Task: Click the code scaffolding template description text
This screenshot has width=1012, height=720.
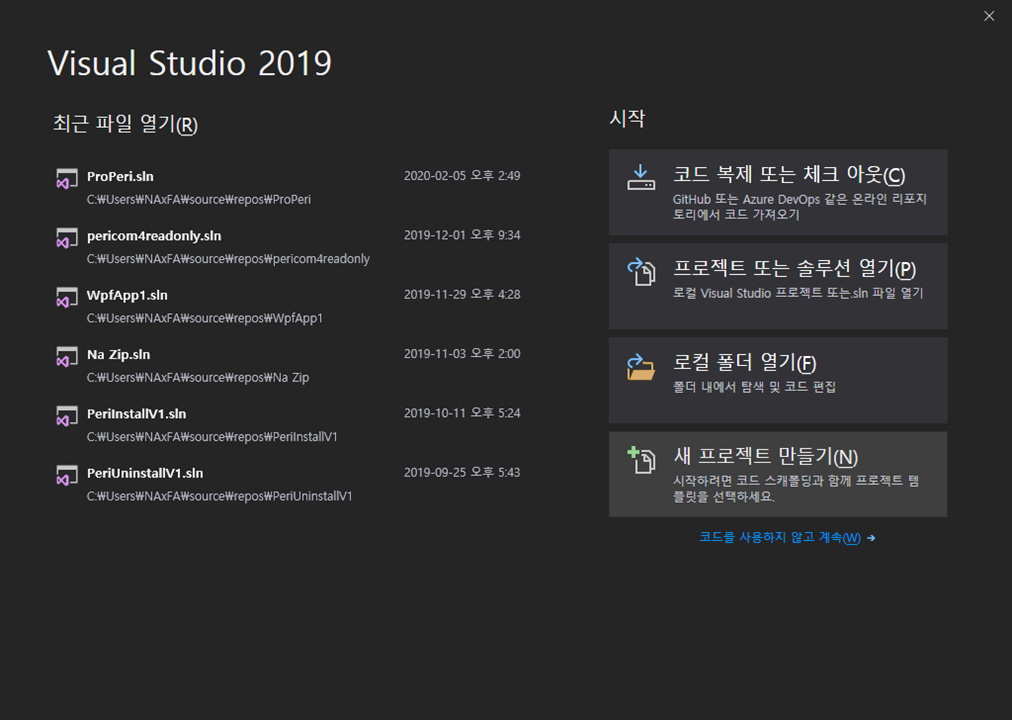Action: 796,488
